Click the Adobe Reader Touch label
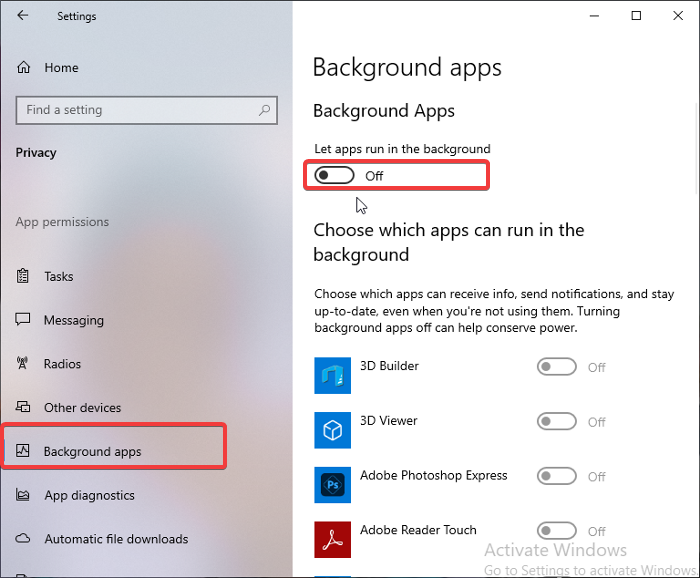This screenshot has height=578, width=700. click(418, 530)
